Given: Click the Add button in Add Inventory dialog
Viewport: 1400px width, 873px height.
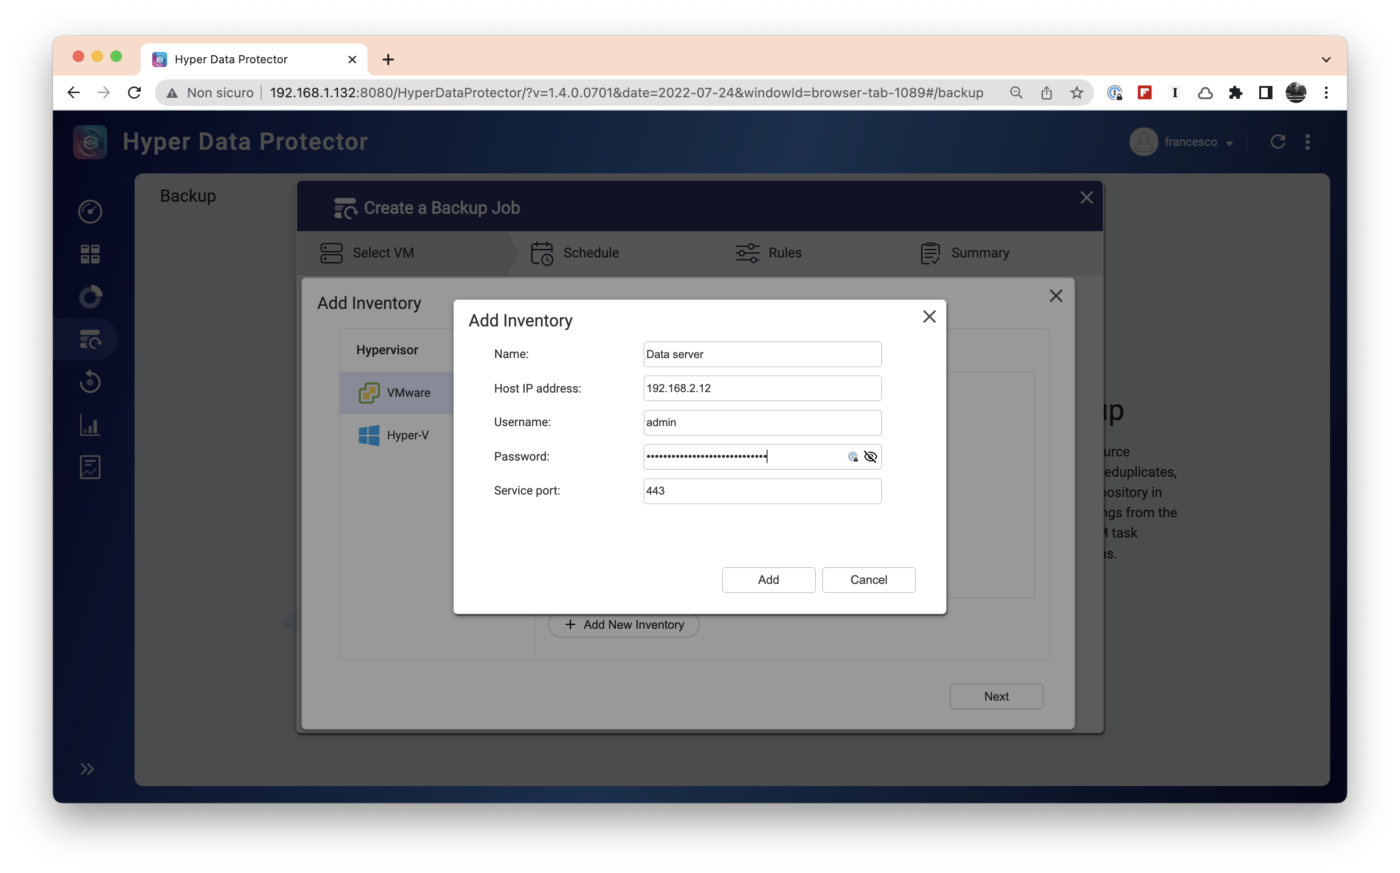Looking at the screenshot, I should pos(768,580).
